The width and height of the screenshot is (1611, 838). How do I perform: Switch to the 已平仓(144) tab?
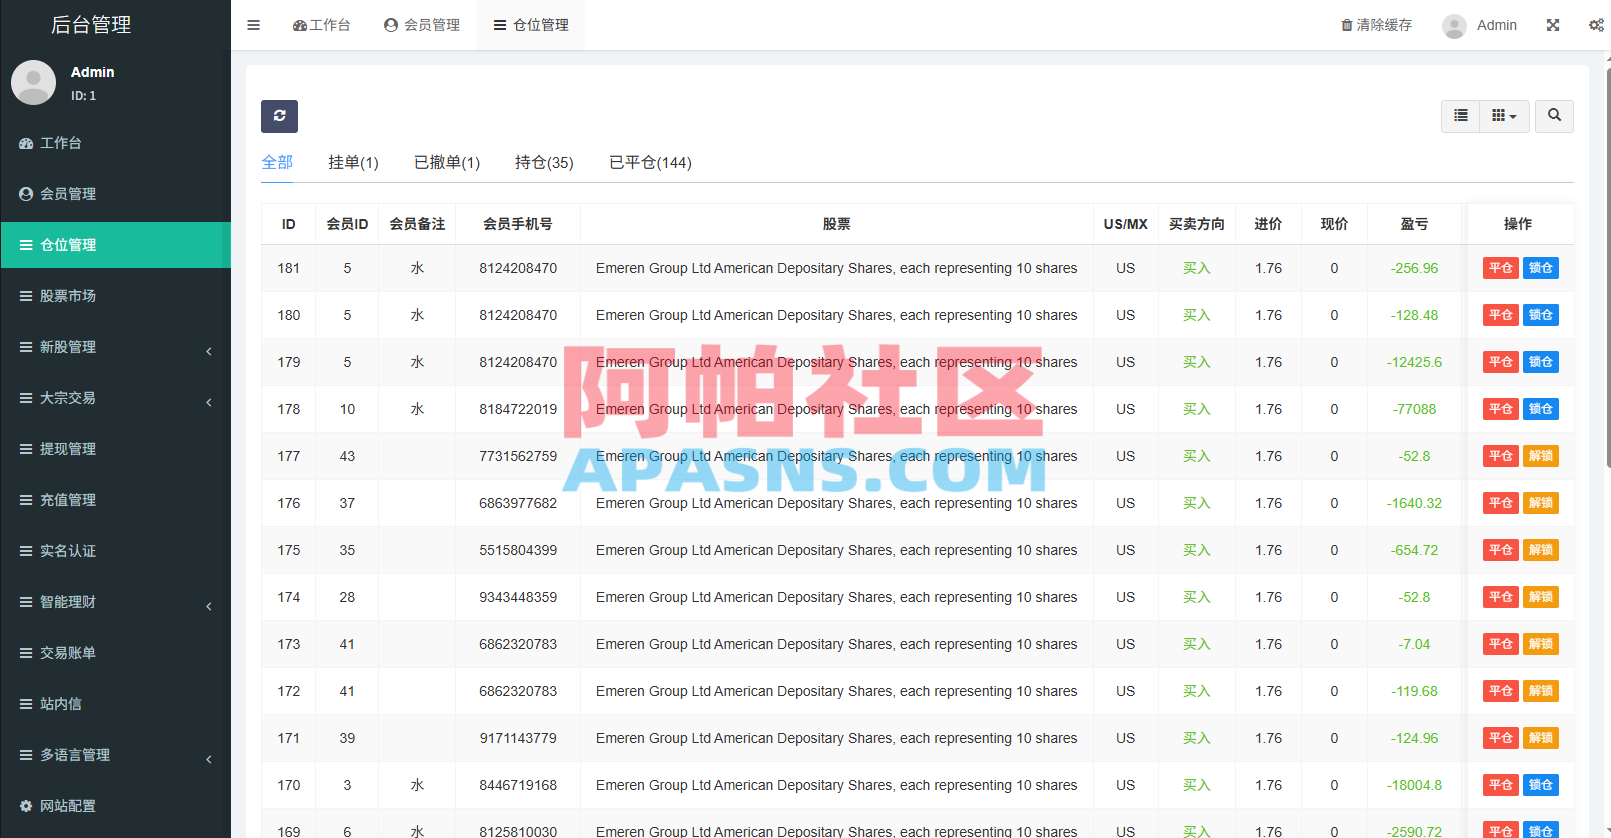(650, 162)
